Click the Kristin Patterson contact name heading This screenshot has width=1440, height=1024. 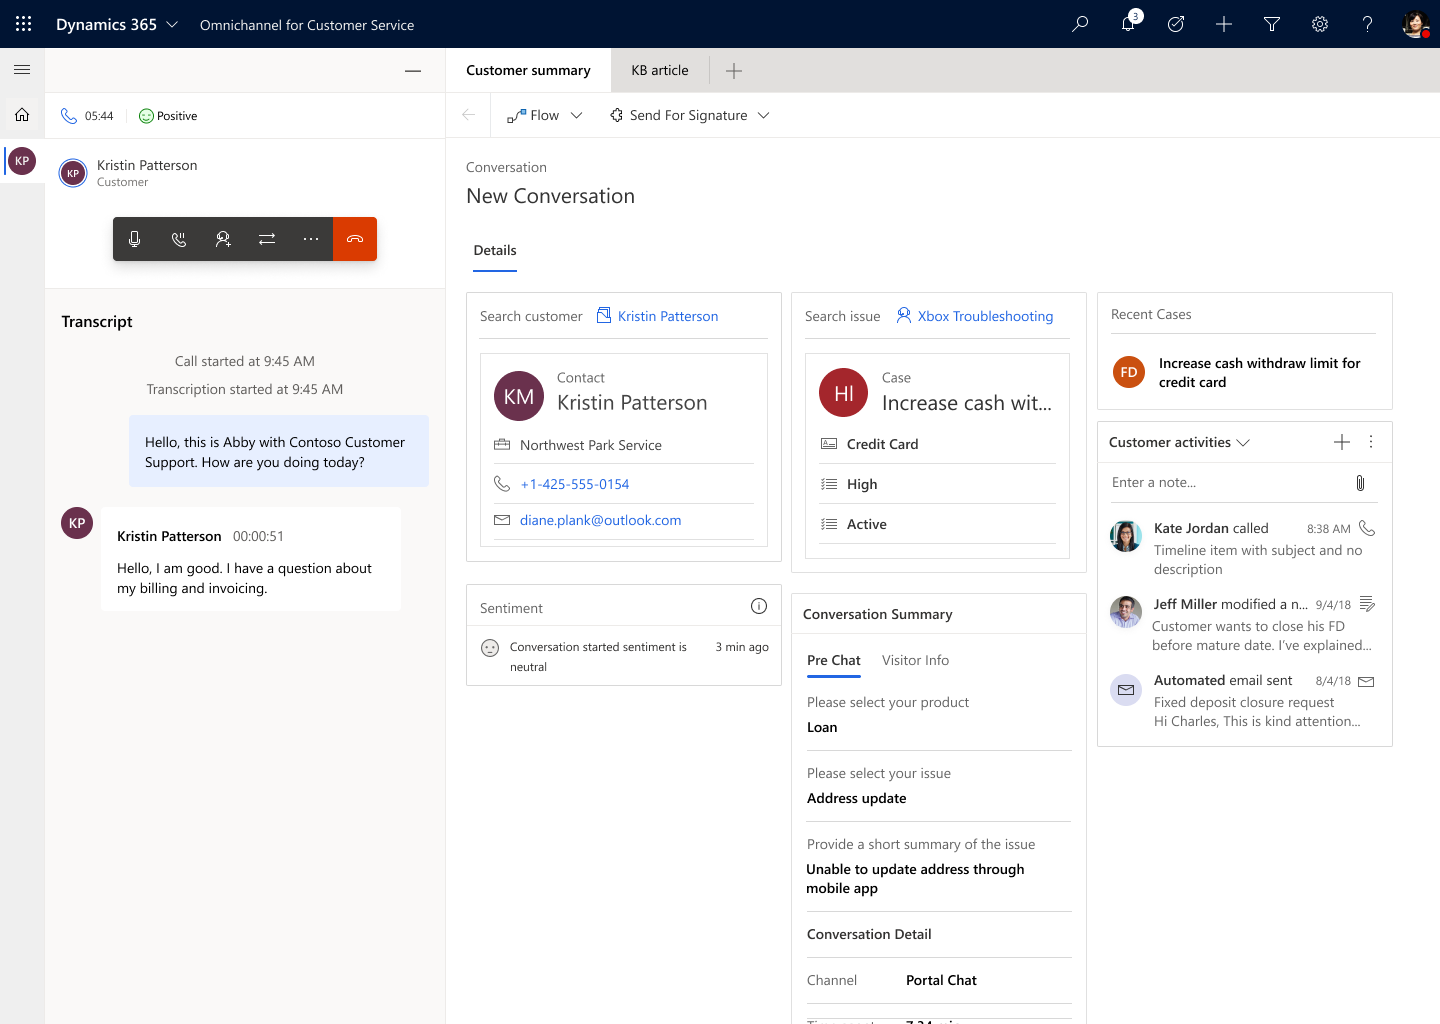pyautogui.click(x=632, y=403)
